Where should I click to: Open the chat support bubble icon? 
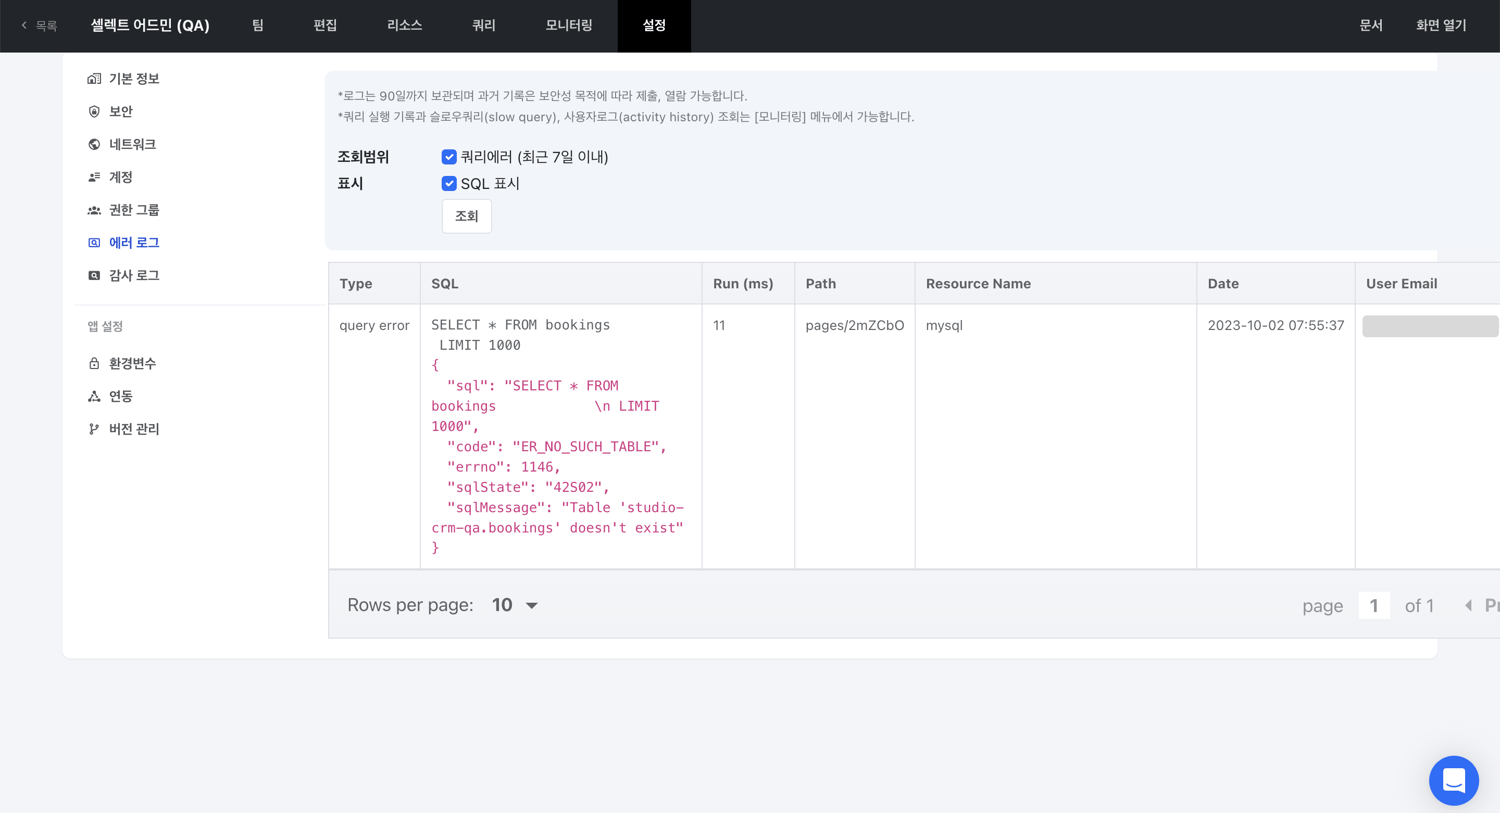1454,781
